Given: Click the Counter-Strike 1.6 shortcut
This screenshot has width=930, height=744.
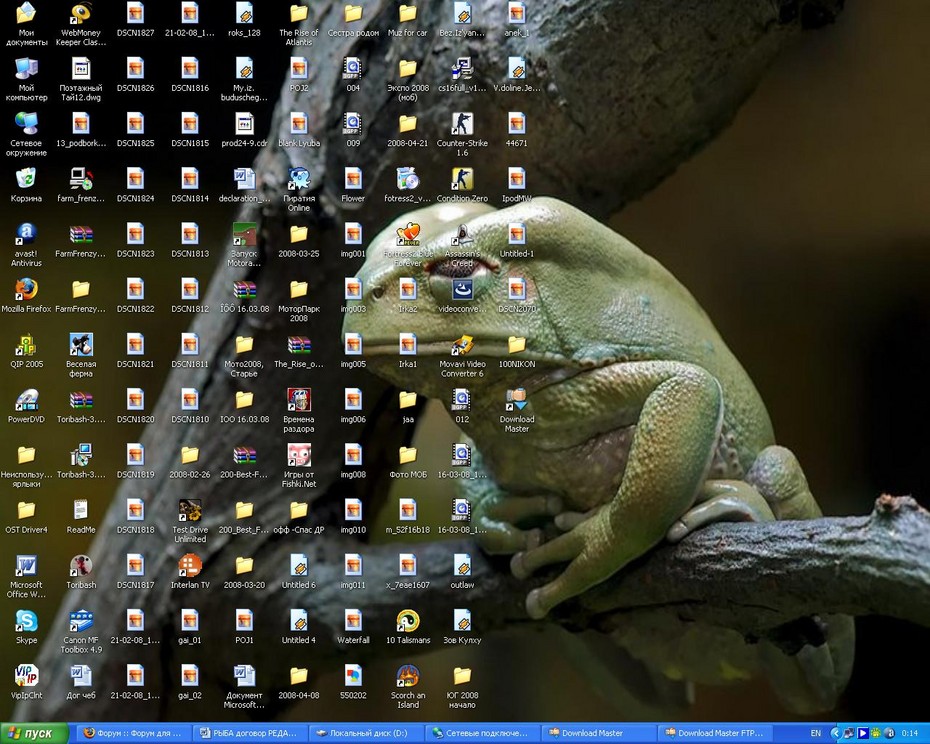Looking at the screenshot, I should pos(462,135).
